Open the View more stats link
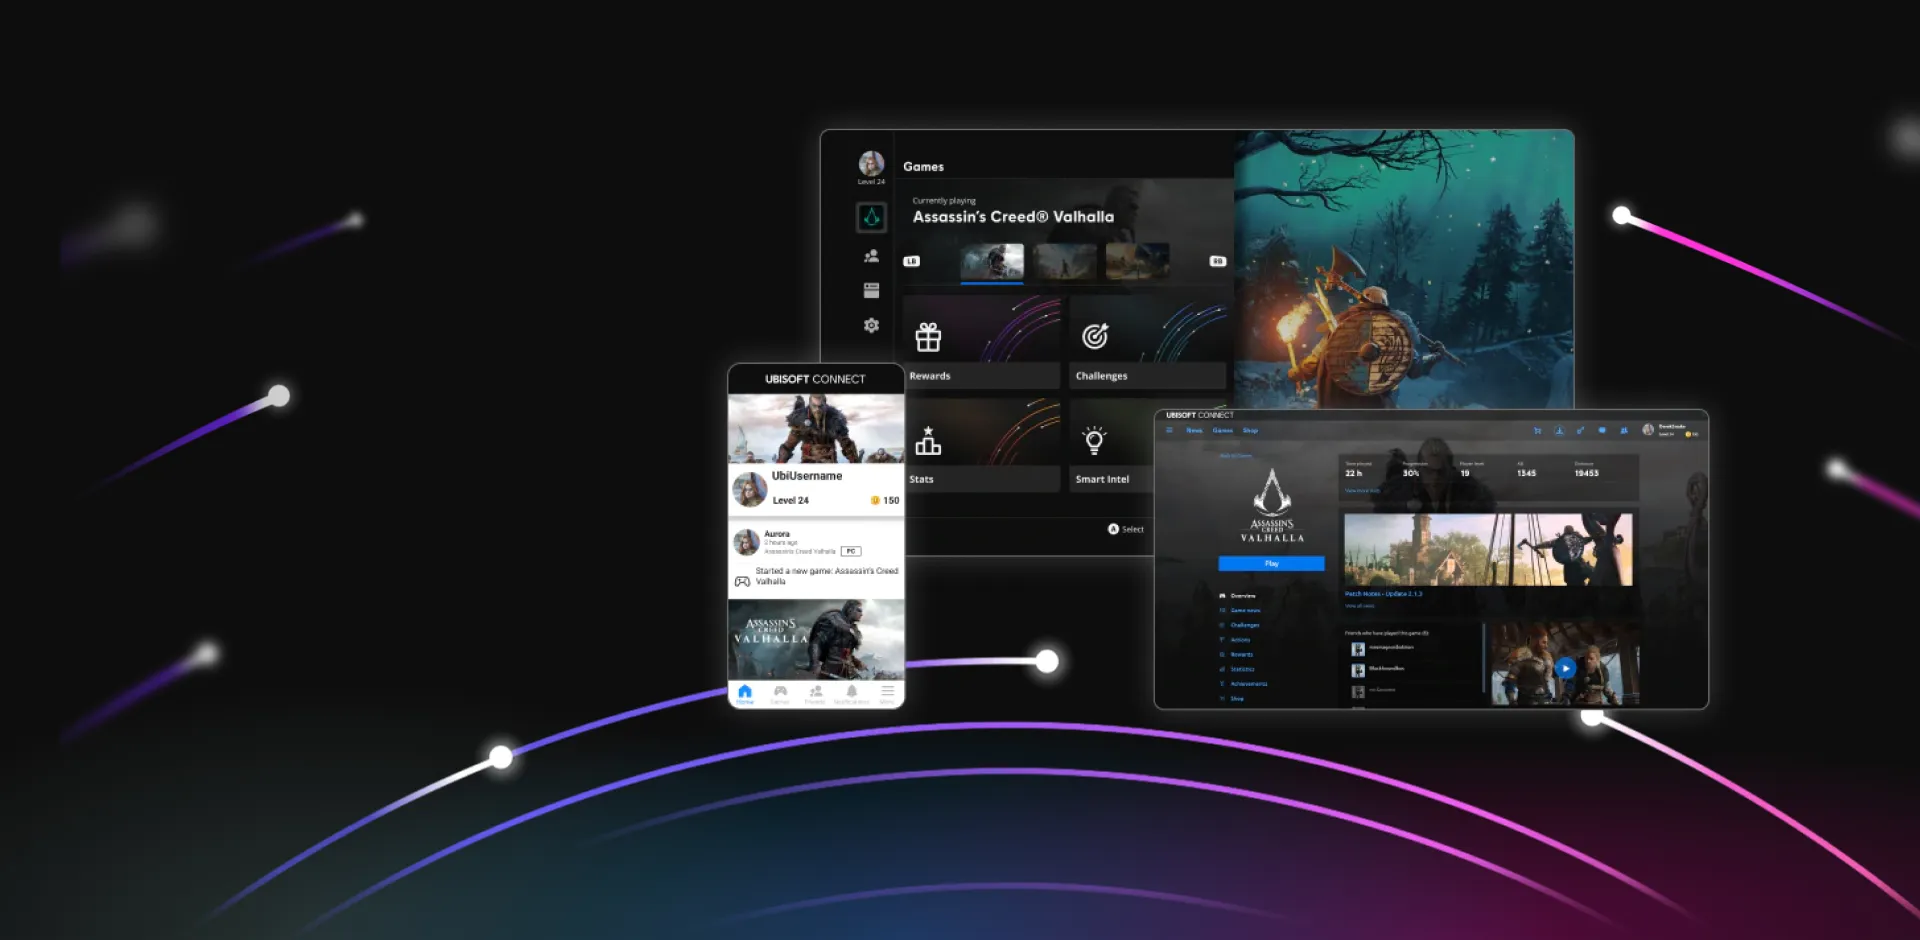Image resolution: width=1920 pixels, height=940 pixels. (x=1362, y=490)
